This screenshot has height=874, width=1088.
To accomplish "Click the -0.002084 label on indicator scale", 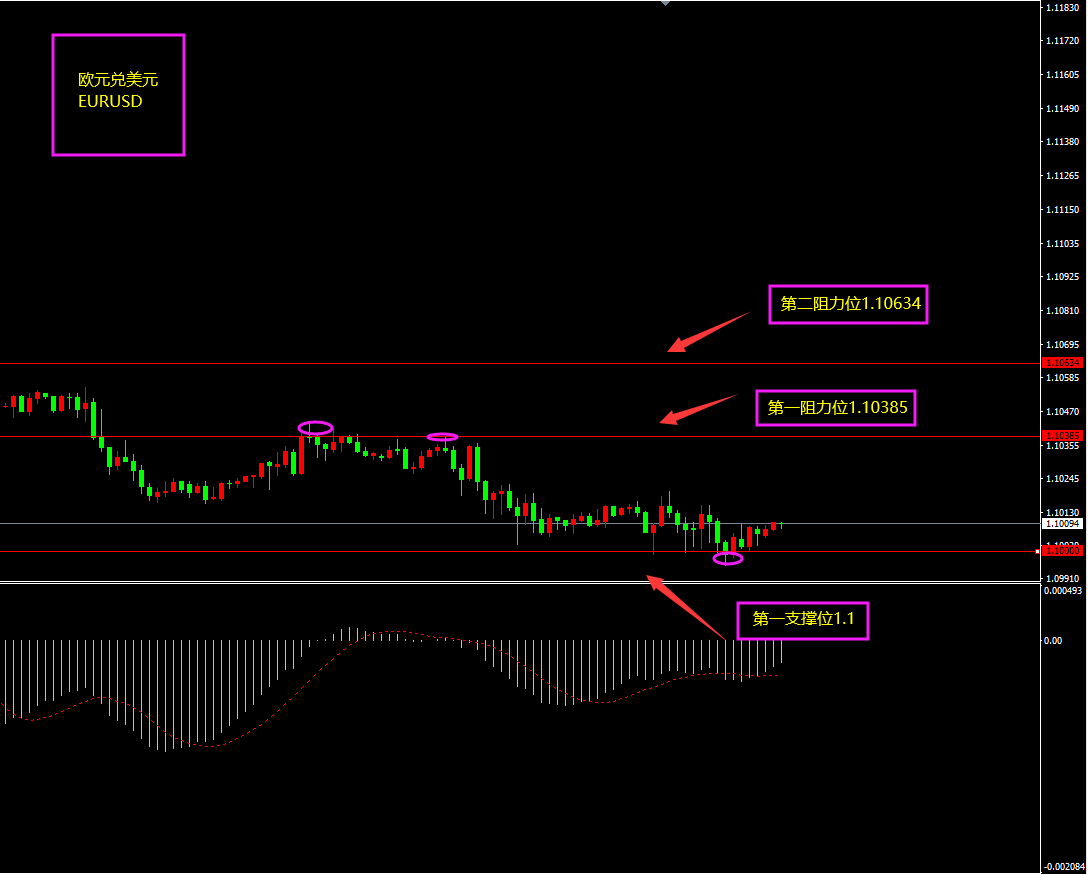I will point(1063,867).
